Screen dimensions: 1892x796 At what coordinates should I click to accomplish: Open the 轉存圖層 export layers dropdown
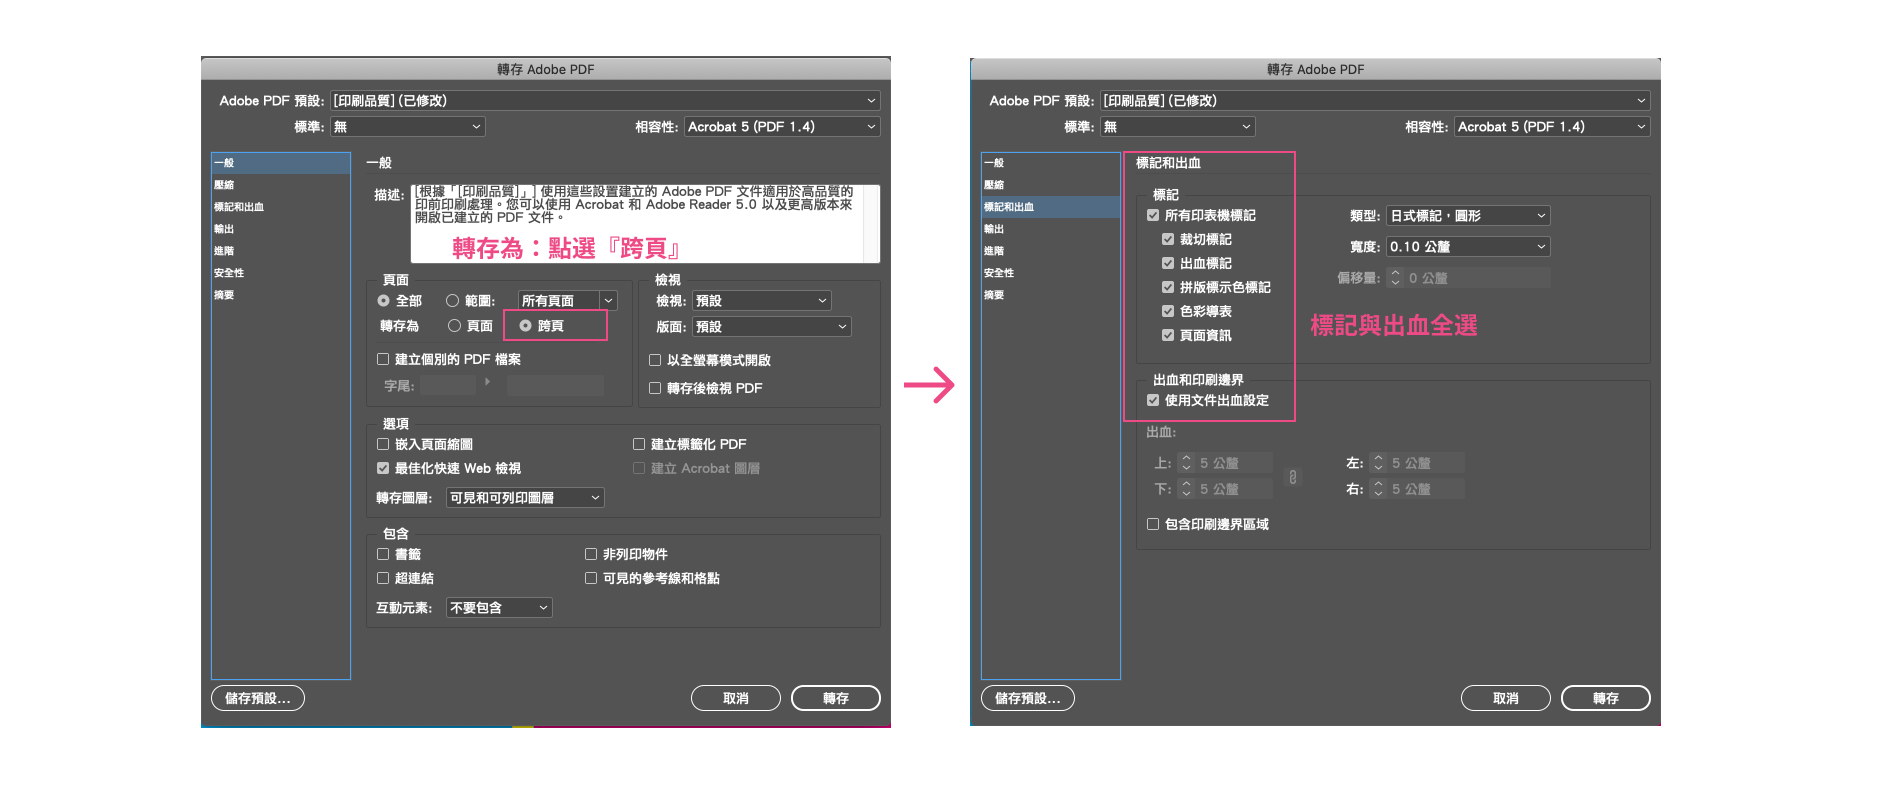tap(525, 498)
